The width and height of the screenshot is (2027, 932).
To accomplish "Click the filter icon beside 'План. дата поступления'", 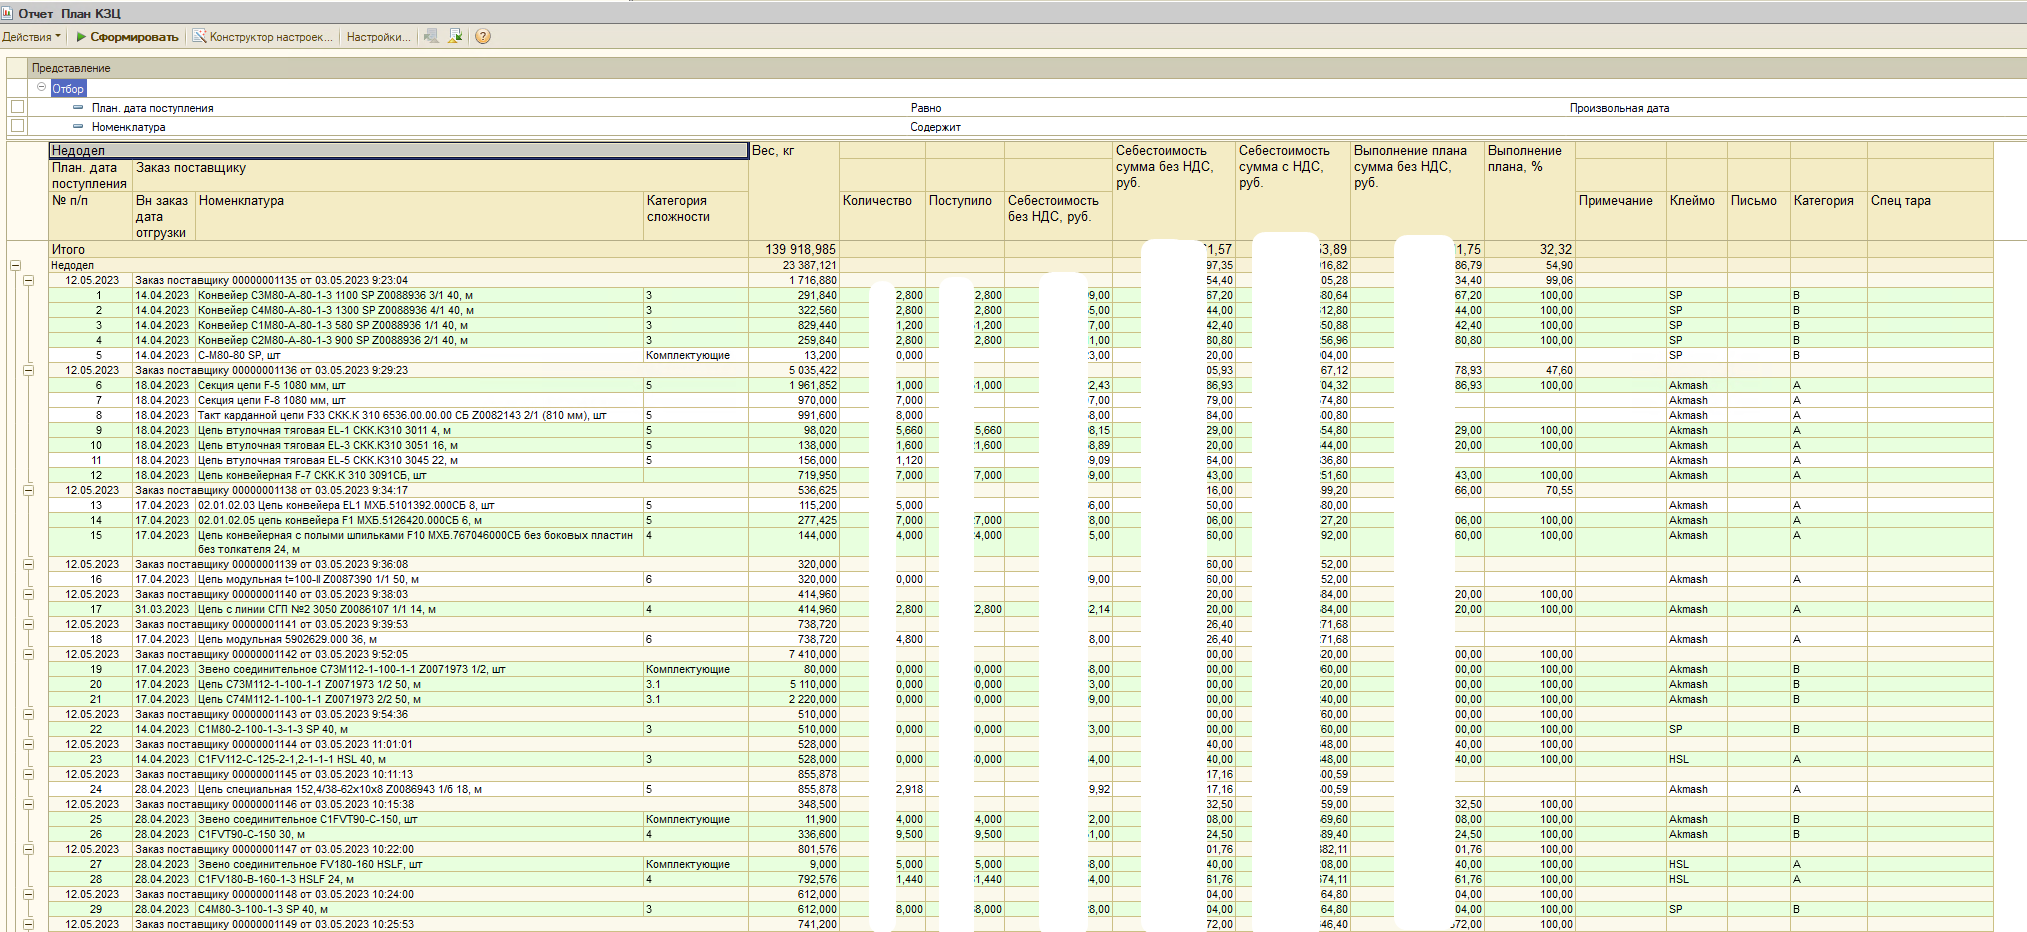I will (x=78, y=107).
